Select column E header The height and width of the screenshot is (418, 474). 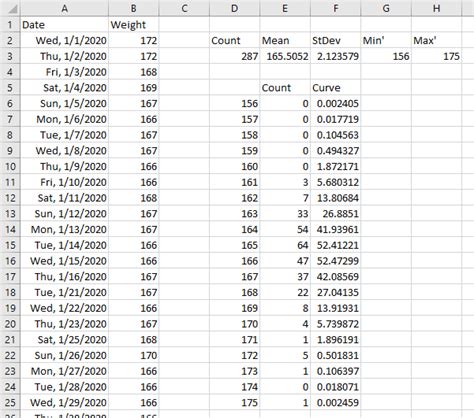click(x=285, y=8)
